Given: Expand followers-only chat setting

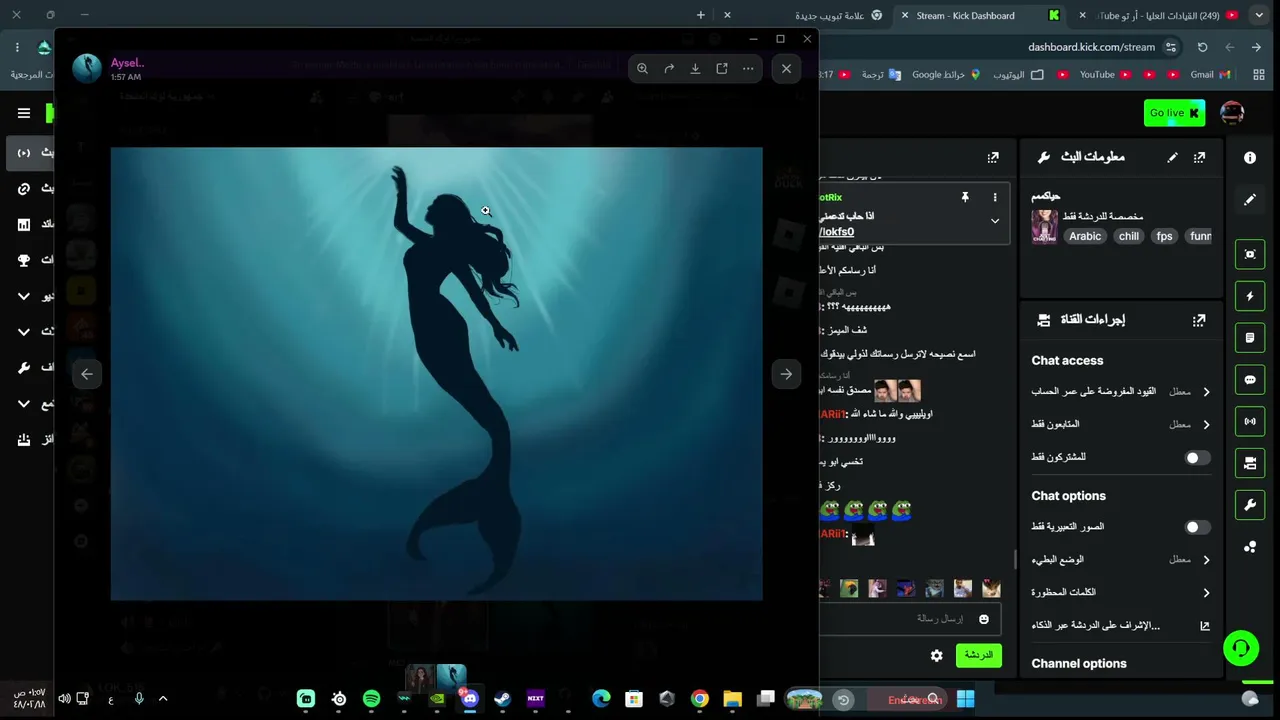Looking at the screenshot, I should 1121,425.
